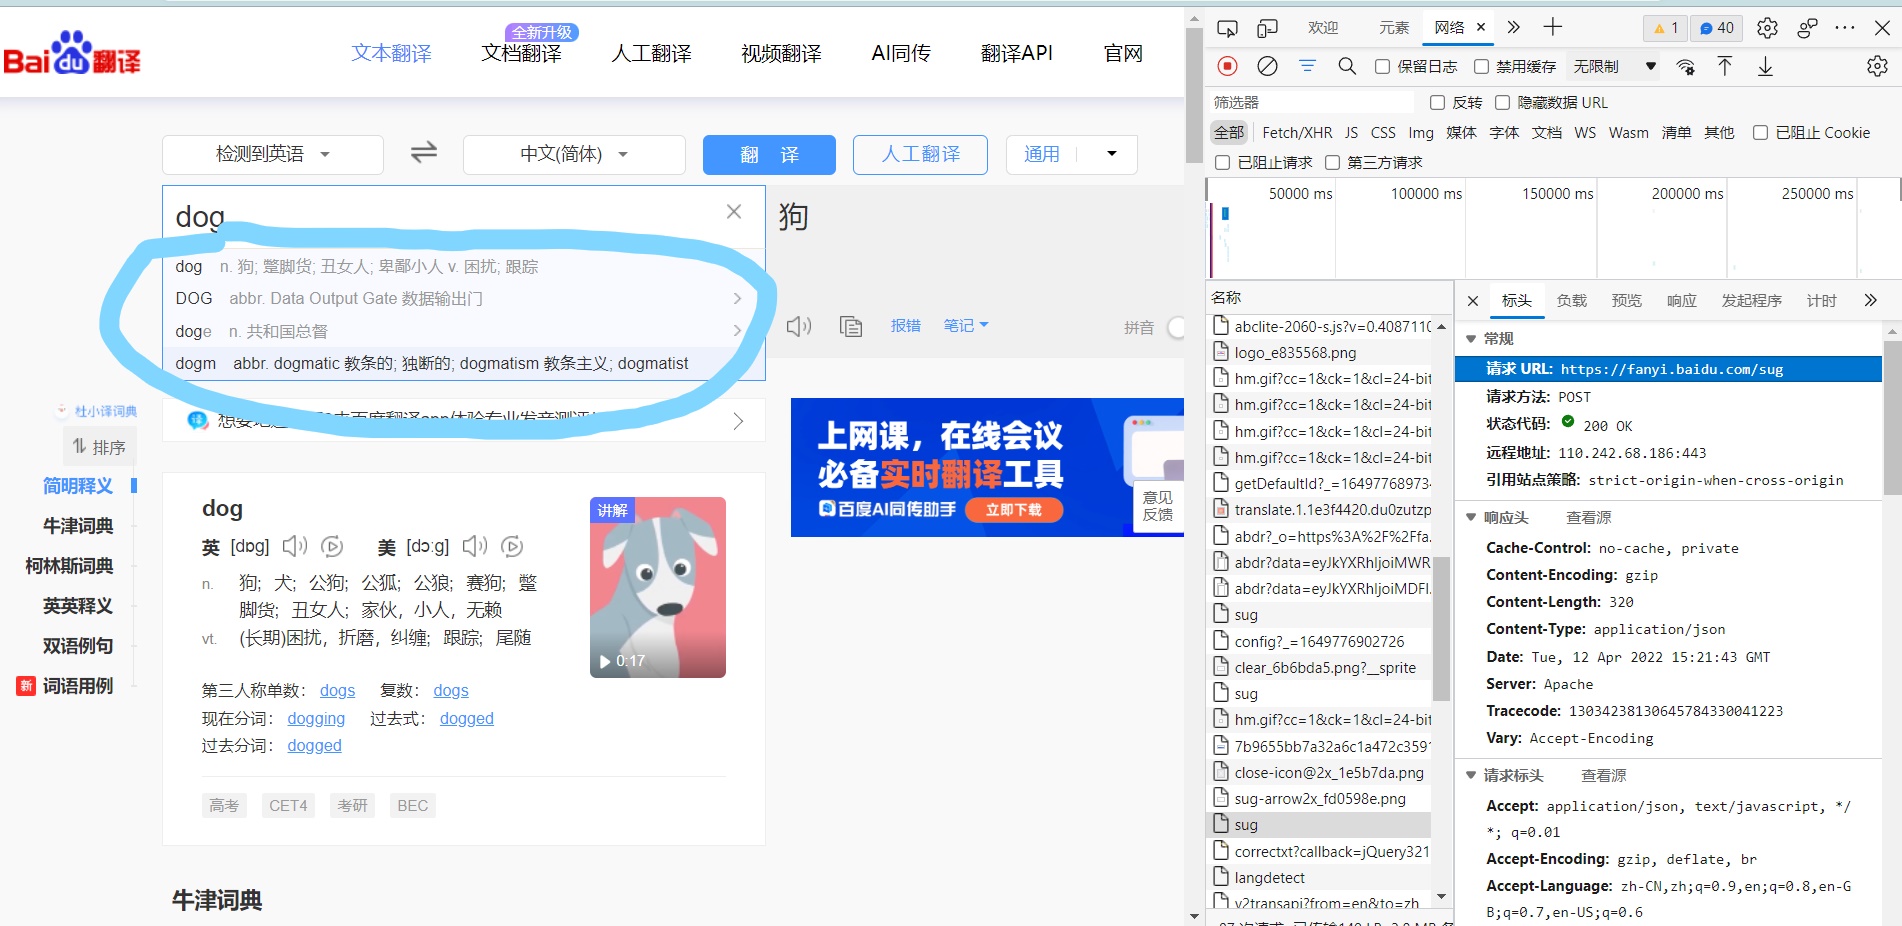Open 翻译API page
Screen dimensions: 1902x926
1017,53
